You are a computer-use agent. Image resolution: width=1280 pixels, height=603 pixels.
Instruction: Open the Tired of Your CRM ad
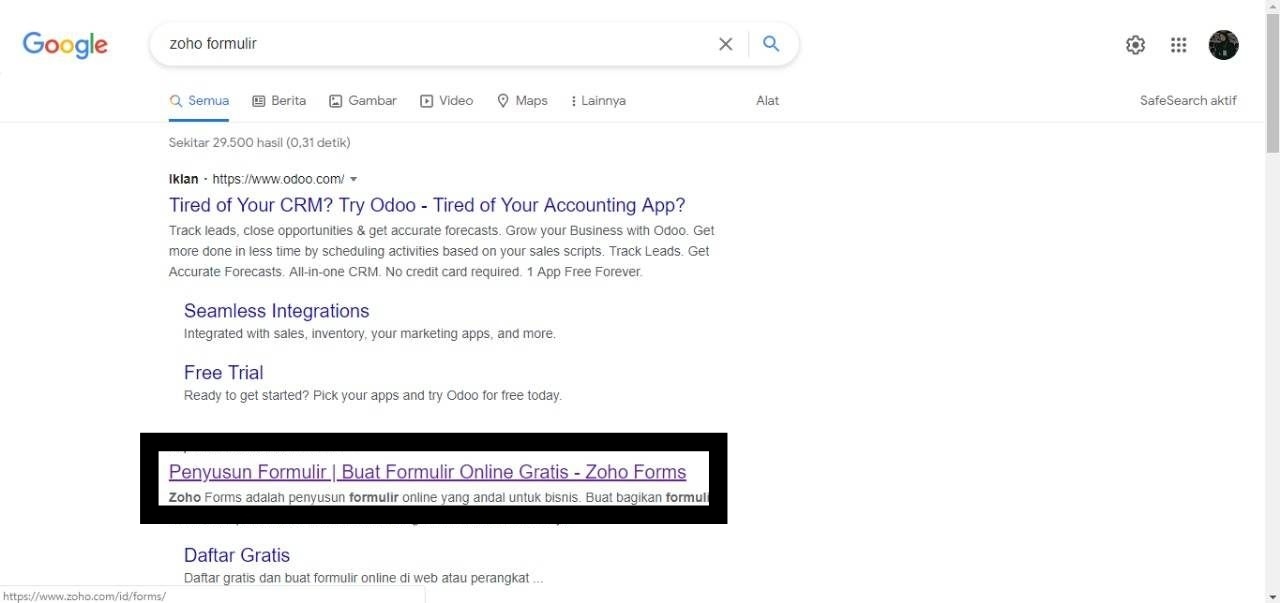(x=427, y=205)
